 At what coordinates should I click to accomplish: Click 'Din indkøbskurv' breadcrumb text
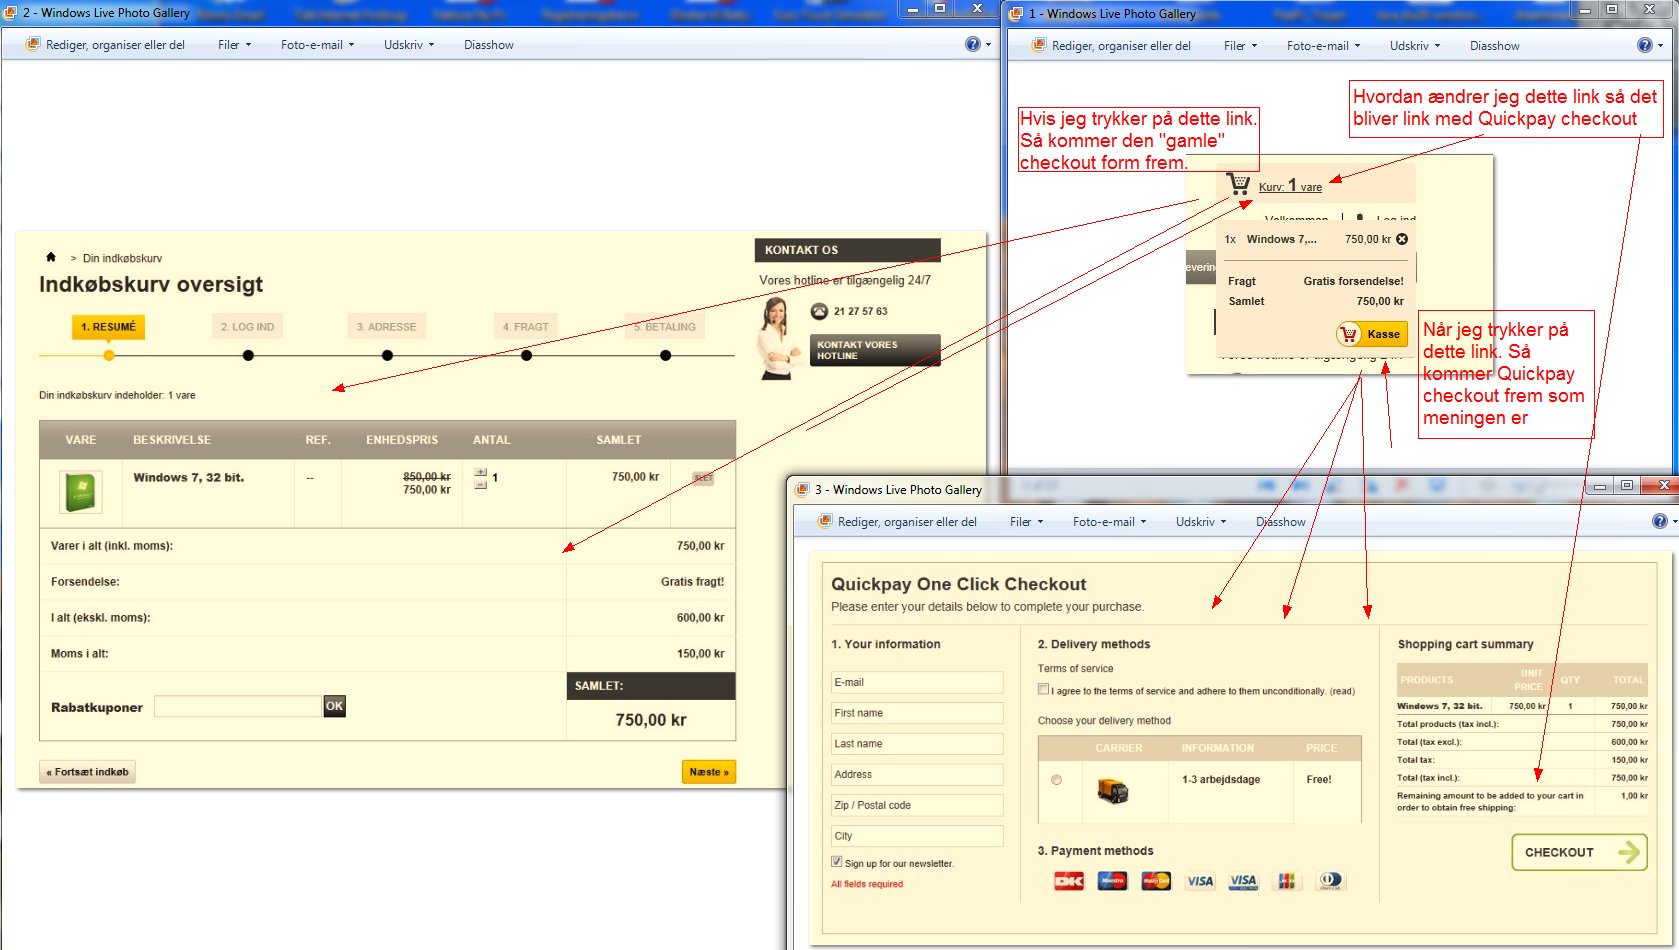click(122, 258)
